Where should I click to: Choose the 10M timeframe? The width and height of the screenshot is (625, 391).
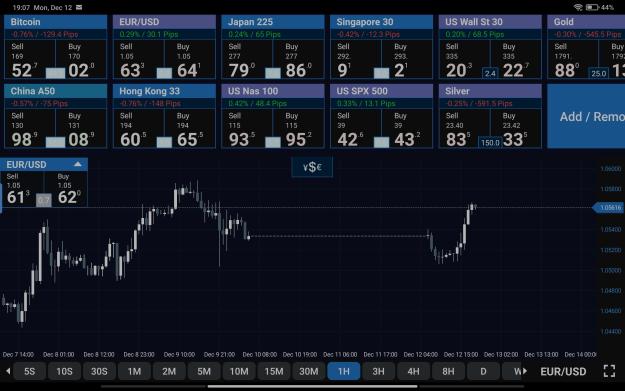(239, 371)
